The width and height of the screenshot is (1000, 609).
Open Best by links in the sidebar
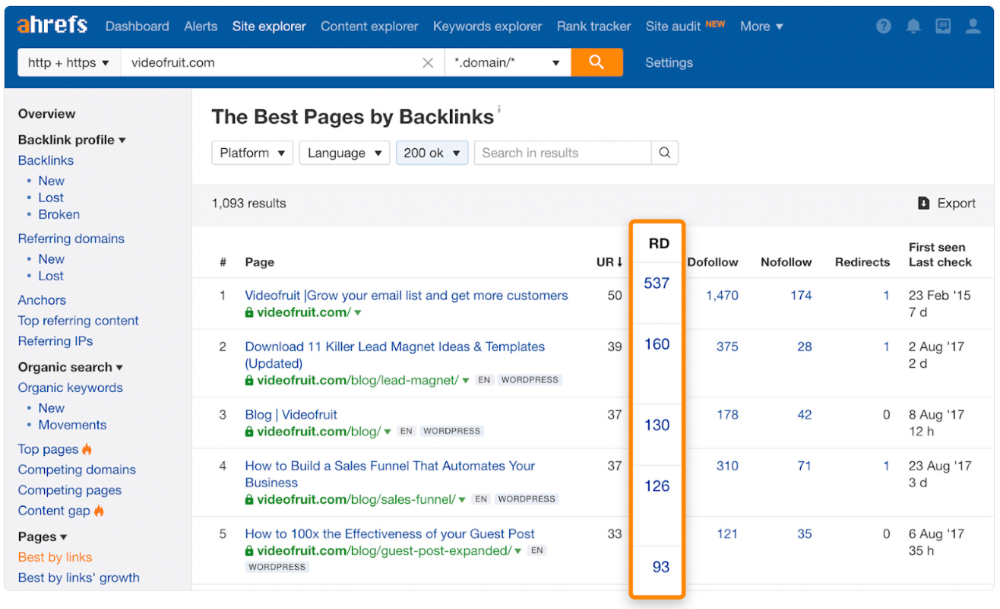tap(55, 557)
